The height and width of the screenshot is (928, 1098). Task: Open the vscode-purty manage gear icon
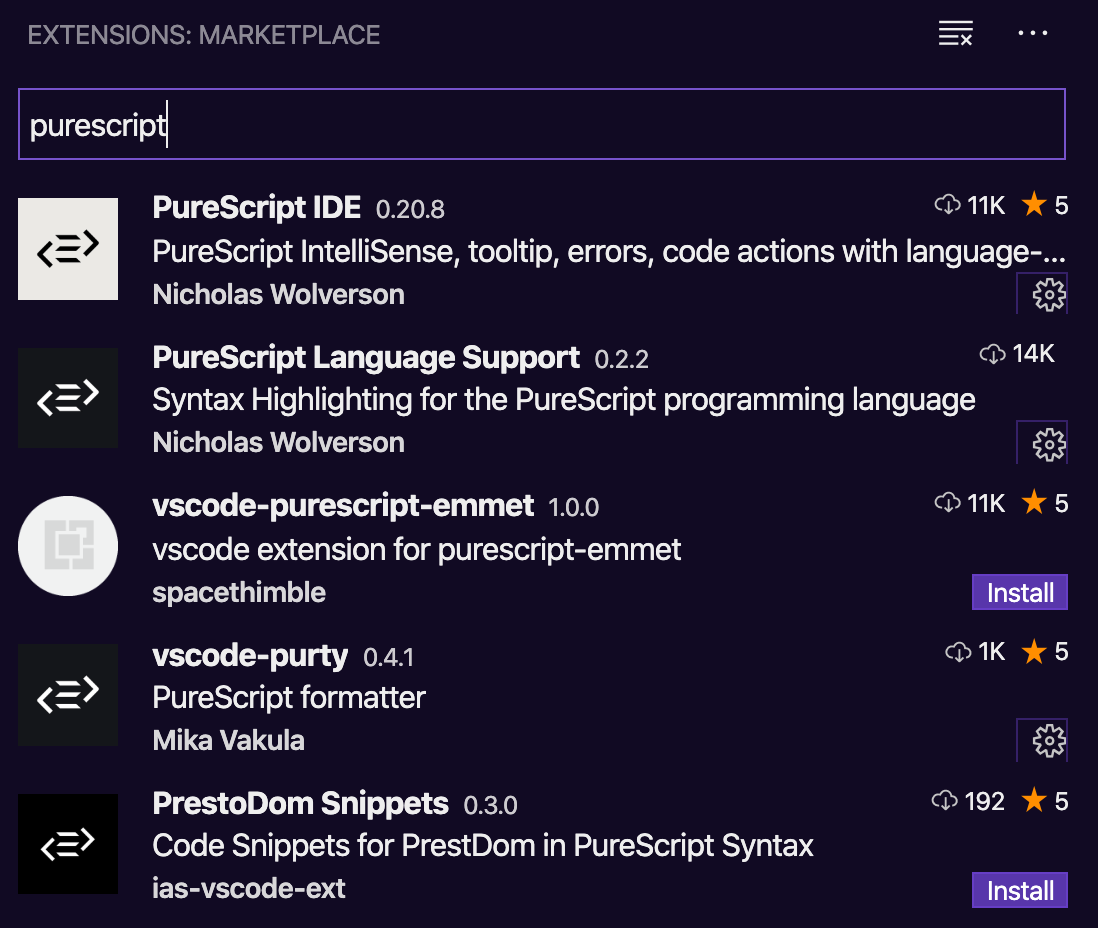click(x=1047, y=741)
